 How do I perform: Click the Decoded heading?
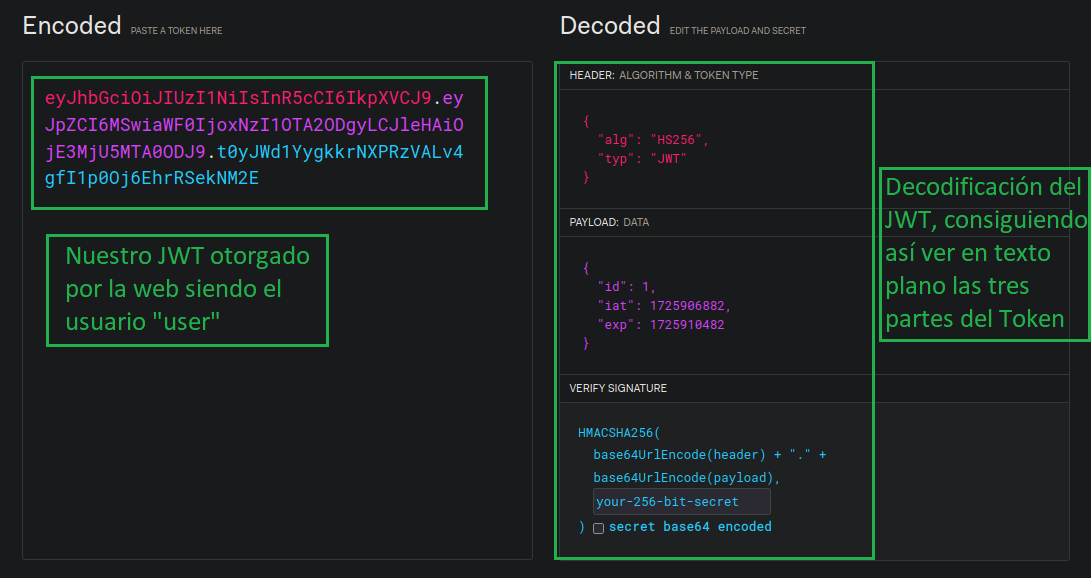(x=610, y=26)
